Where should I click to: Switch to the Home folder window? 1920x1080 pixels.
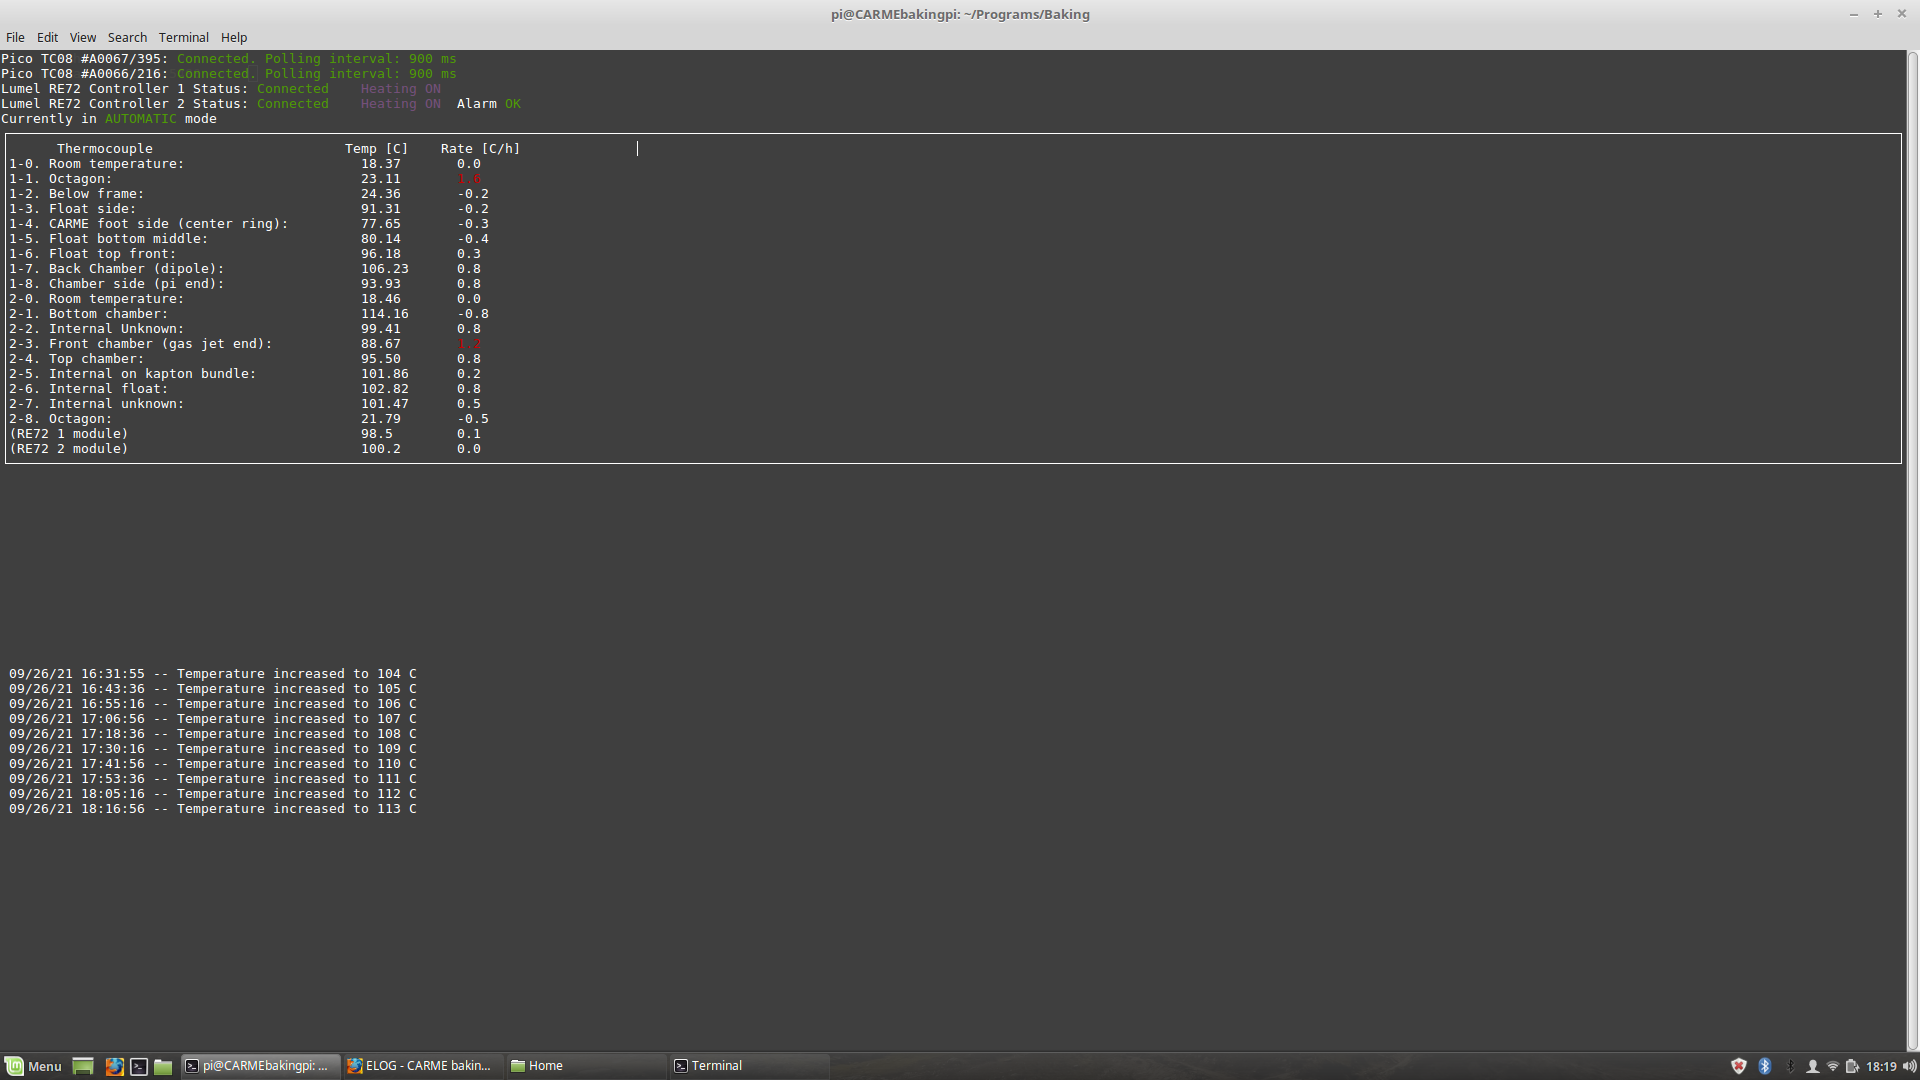545,1066
